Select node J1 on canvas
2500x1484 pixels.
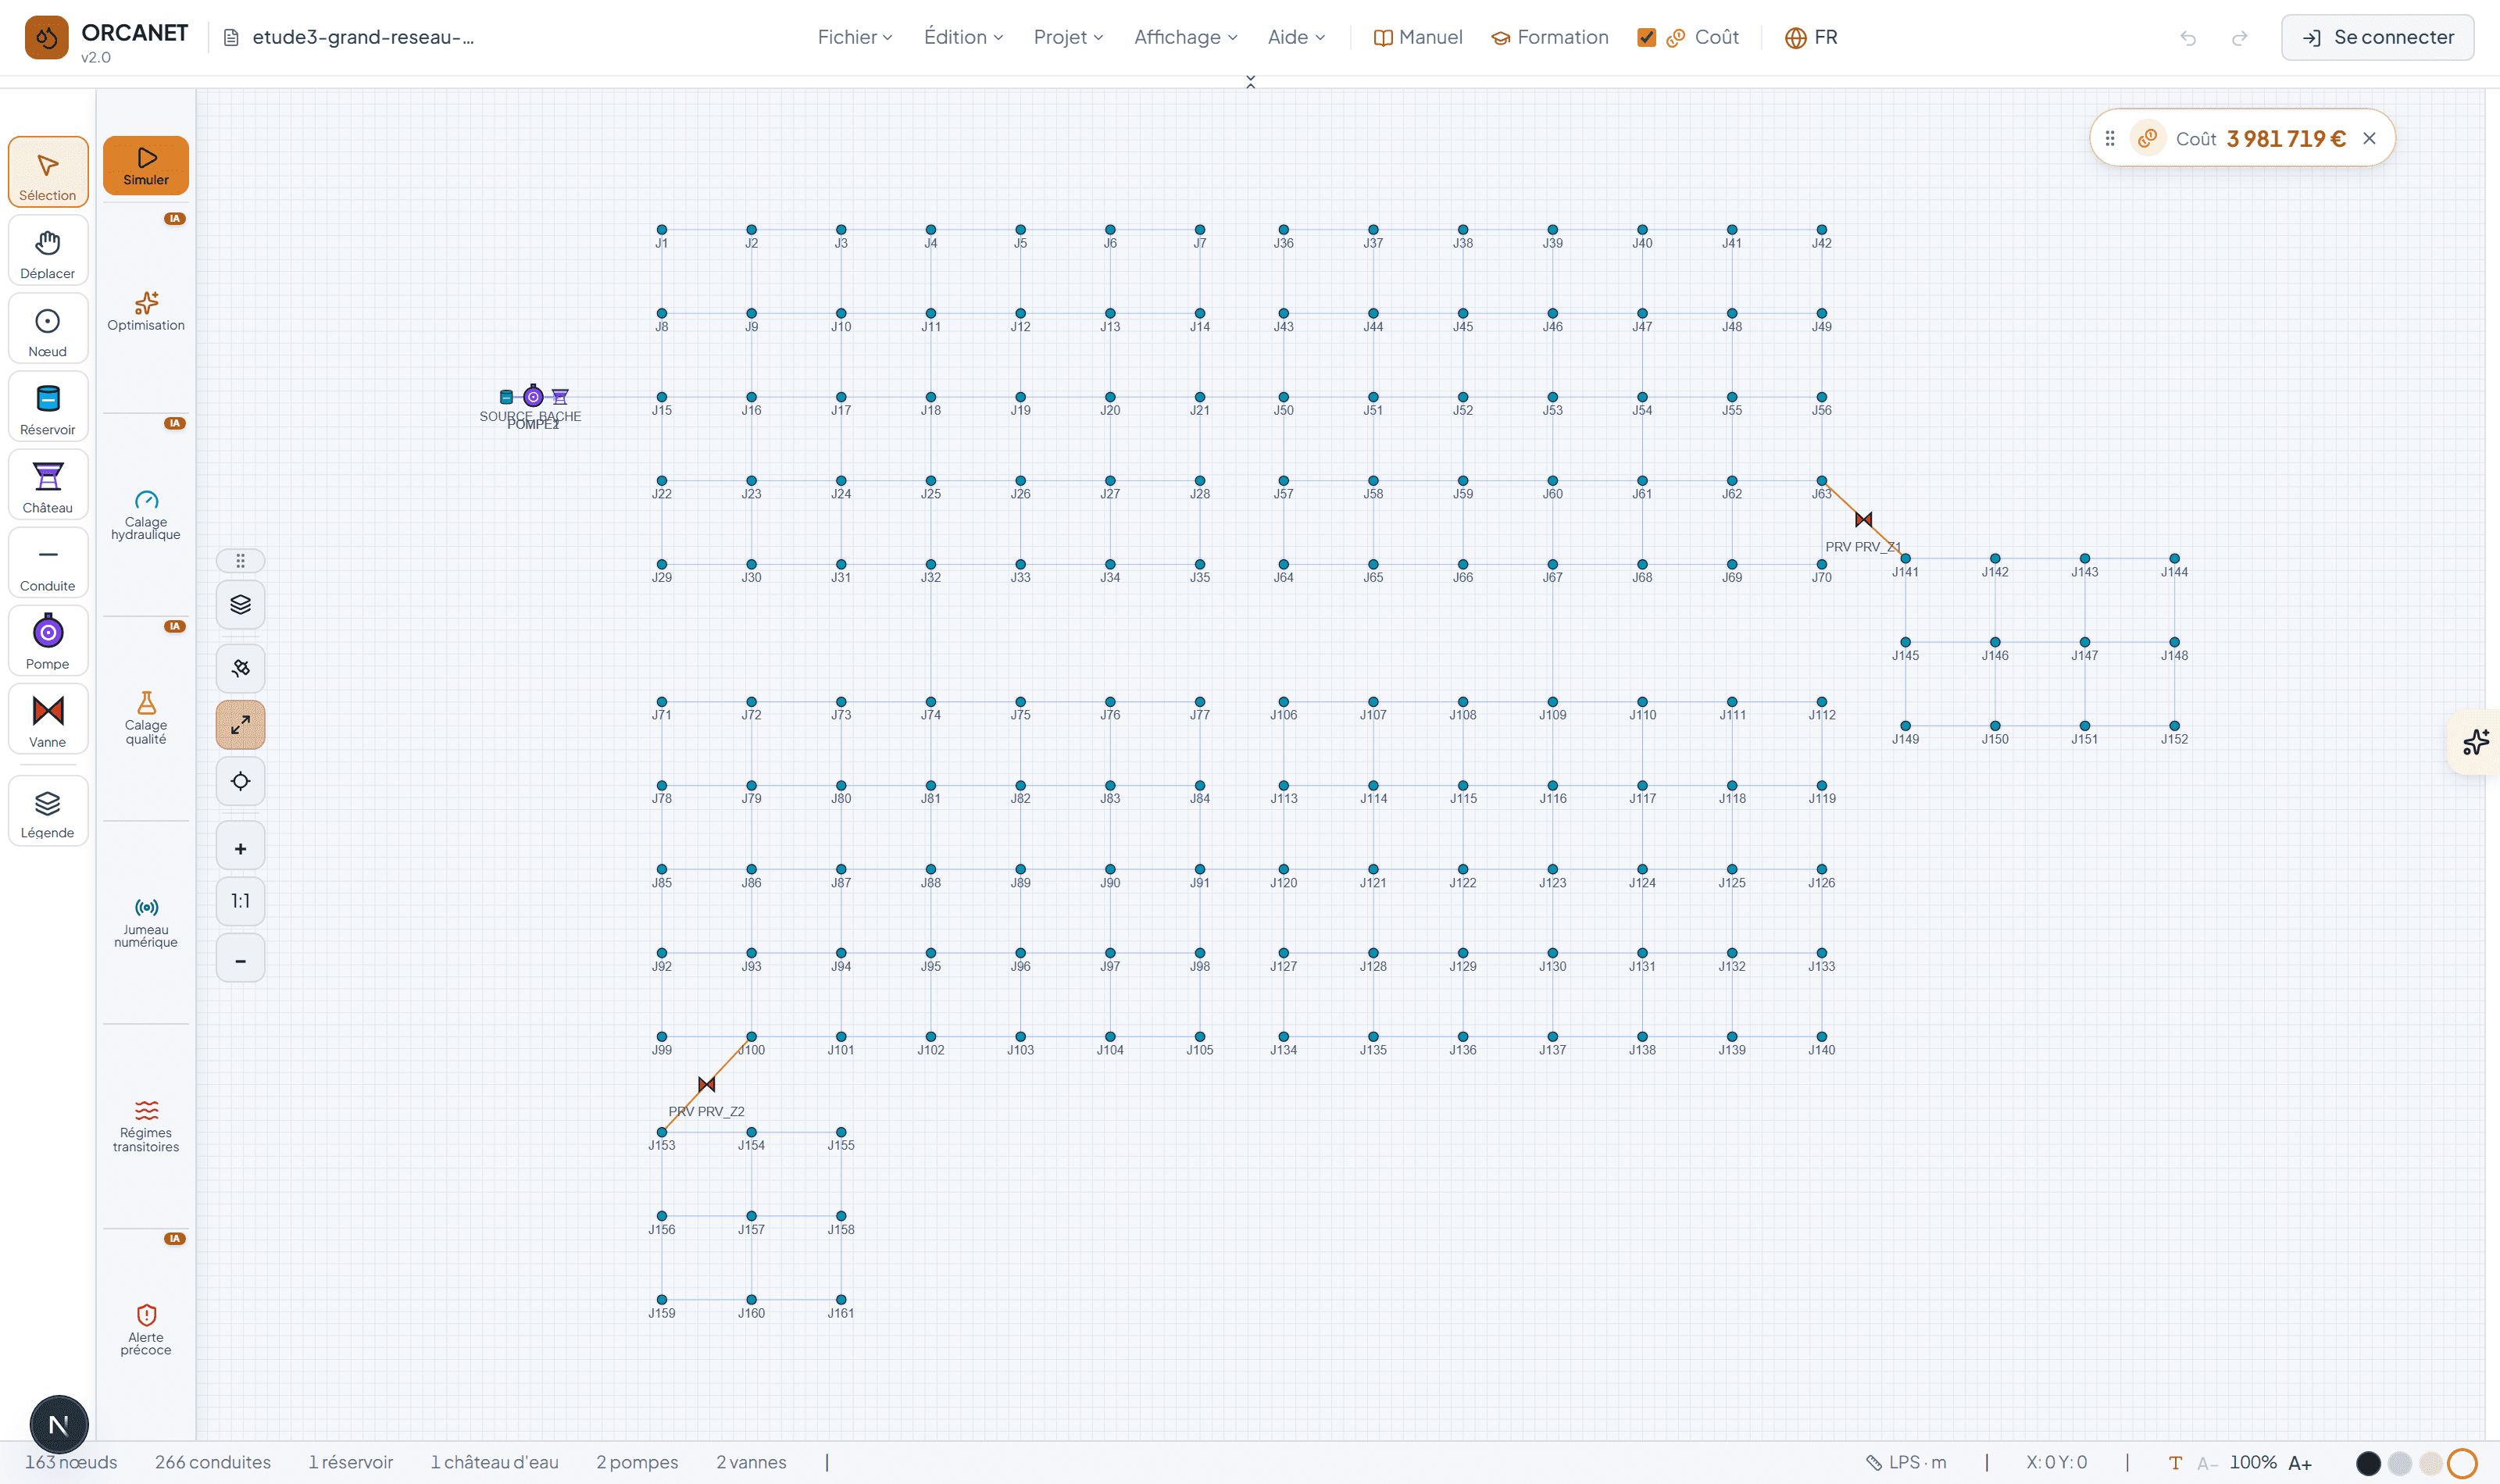[661, 230]
